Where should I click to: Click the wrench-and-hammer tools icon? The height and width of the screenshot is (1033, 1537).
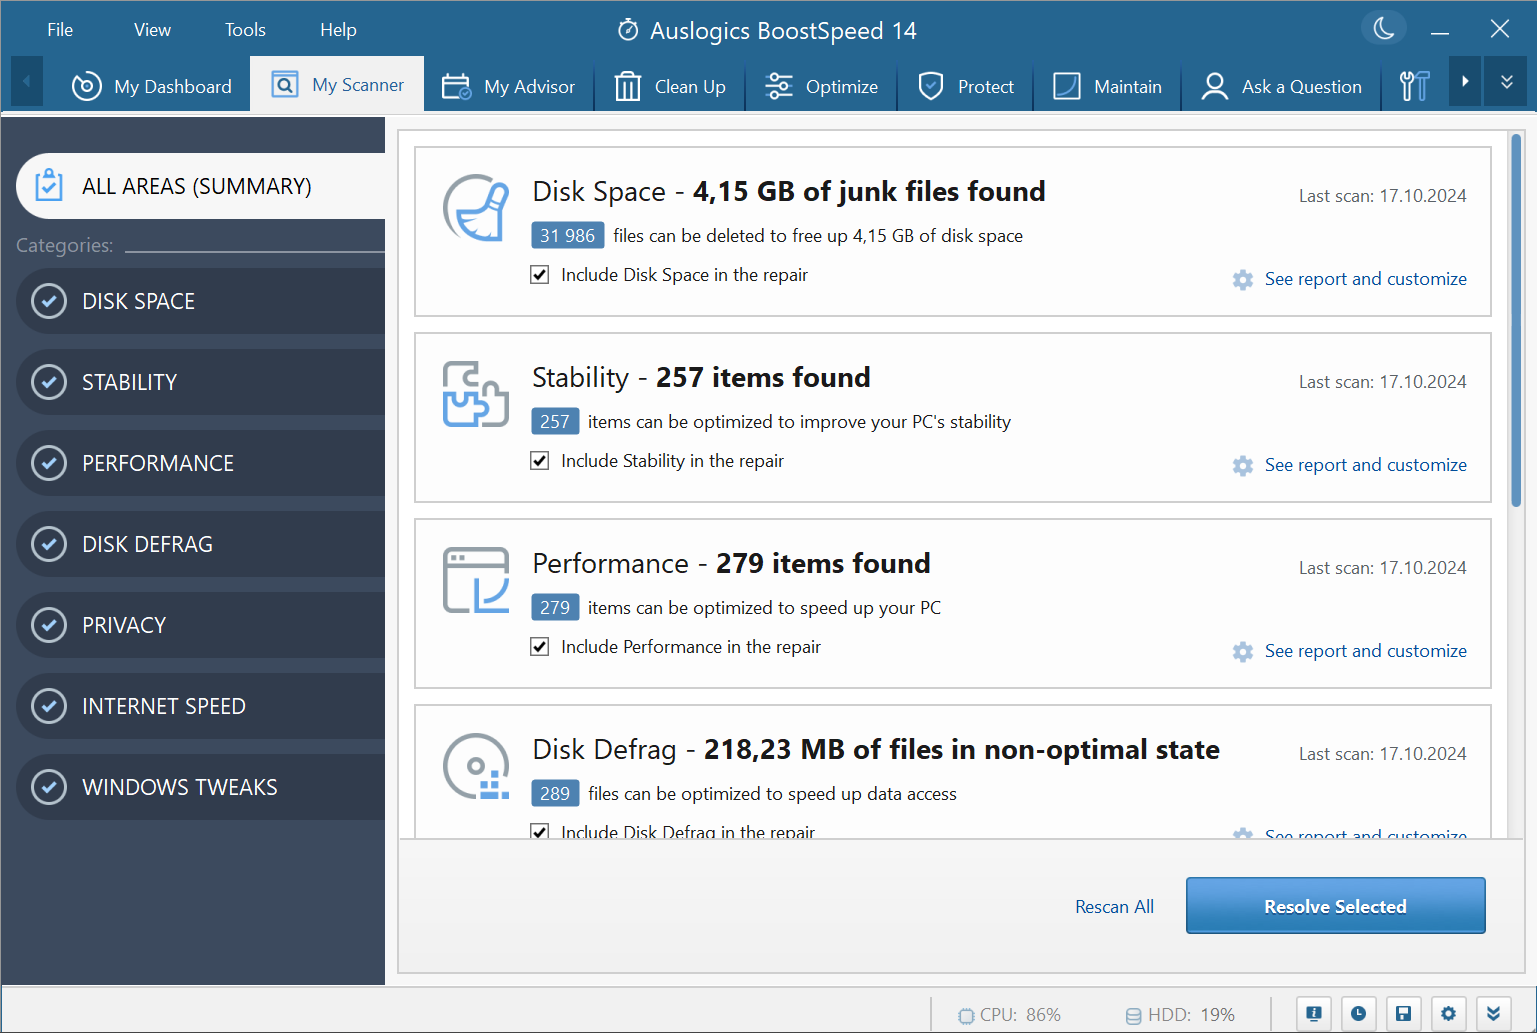[1413, 86]
